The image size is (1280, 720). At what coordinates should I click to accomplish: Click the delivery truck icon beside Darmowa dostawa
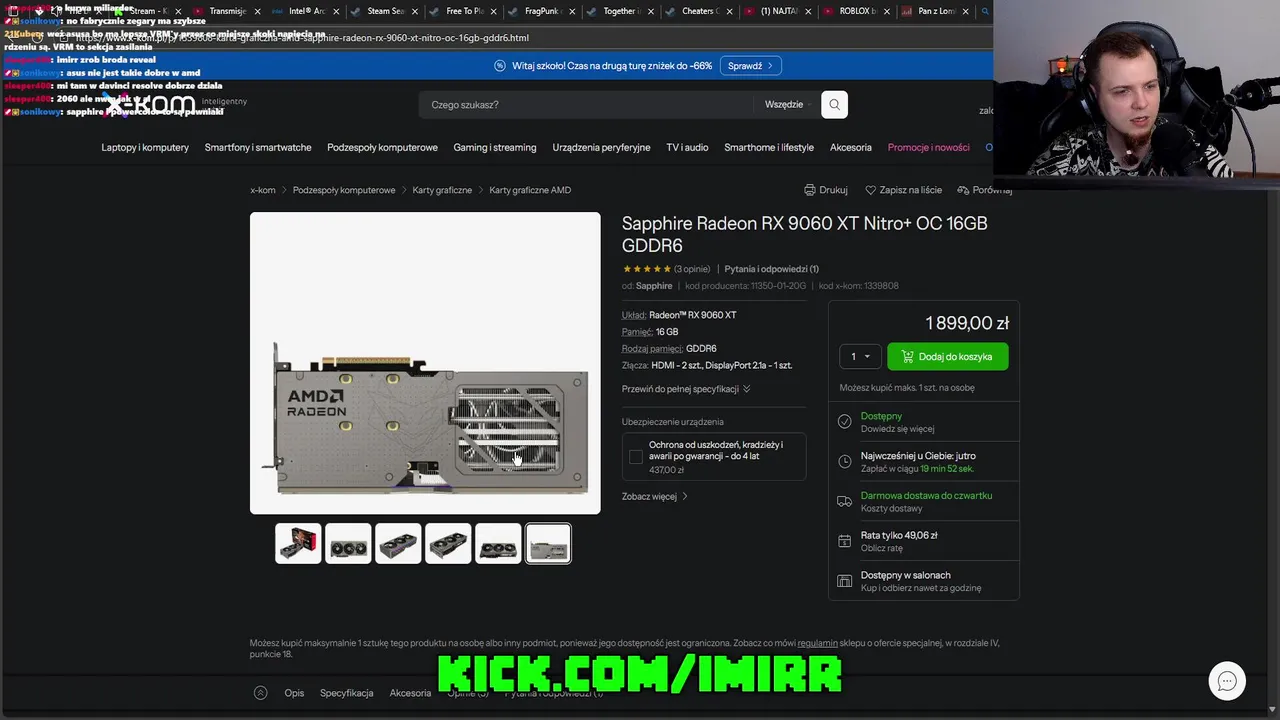click(x=844, y=502)
